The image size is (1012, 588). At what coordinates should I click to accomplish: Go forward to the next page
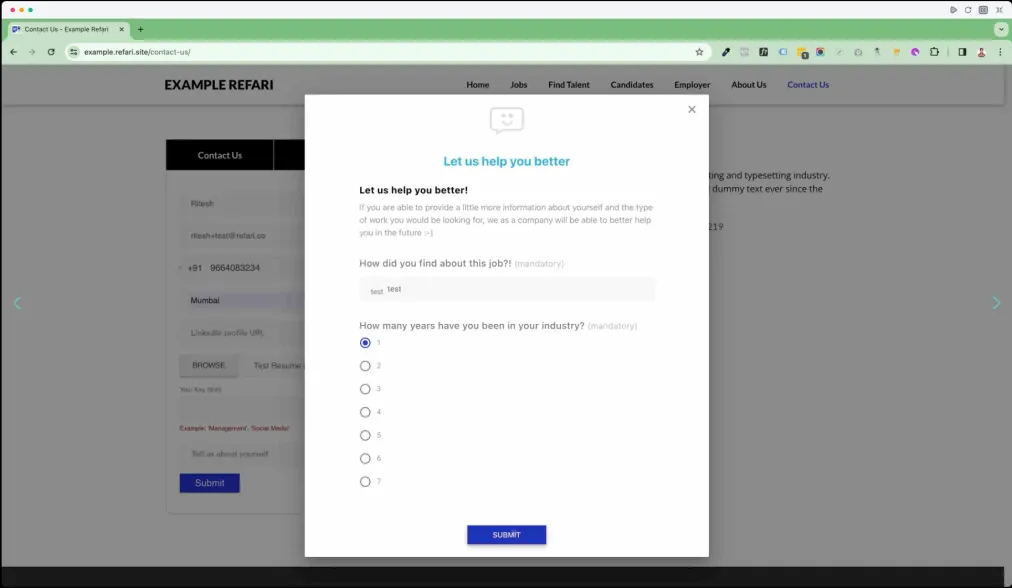(32, 52)
